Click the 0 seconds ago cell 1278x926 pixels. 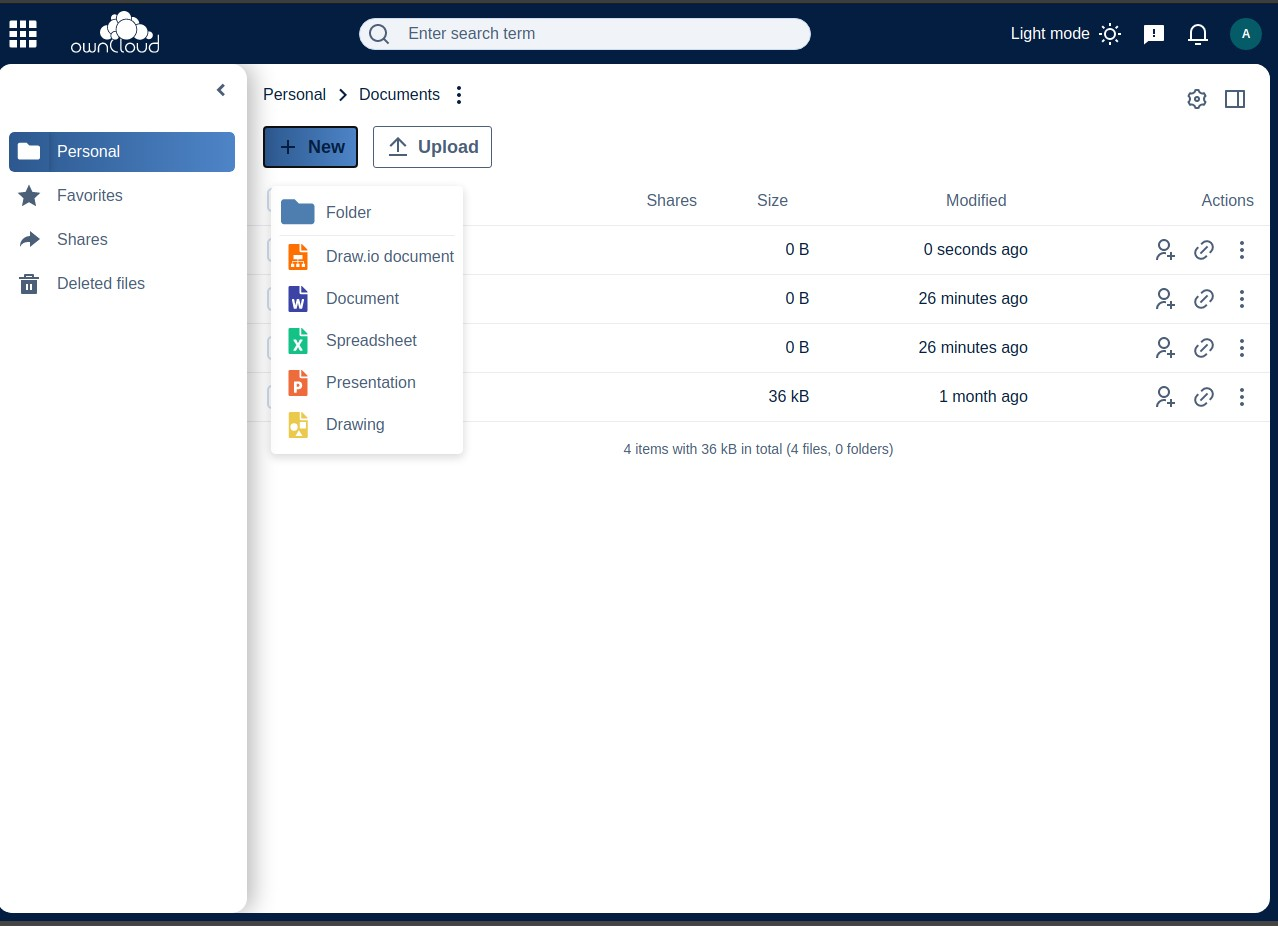point(975,250)
